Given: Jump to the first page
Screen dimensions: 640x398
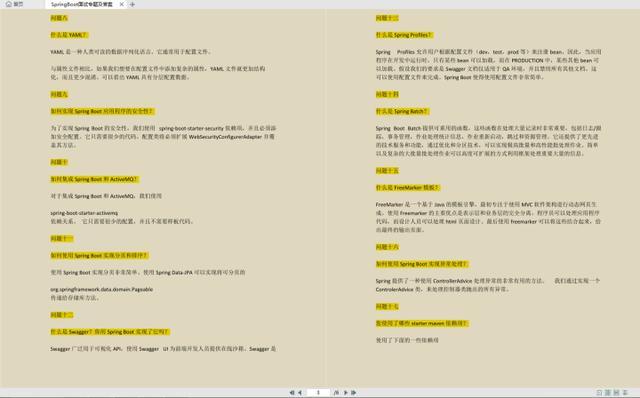Looking at the screenshot, I should (292, 393).
